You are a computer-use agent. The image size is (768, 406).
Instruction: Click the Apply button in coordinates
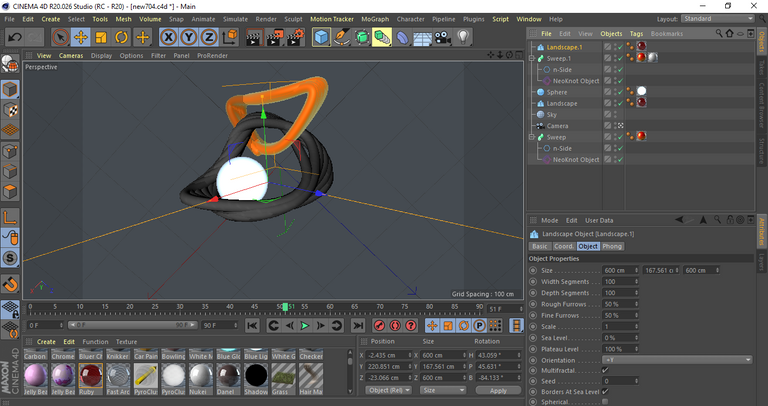498,390
